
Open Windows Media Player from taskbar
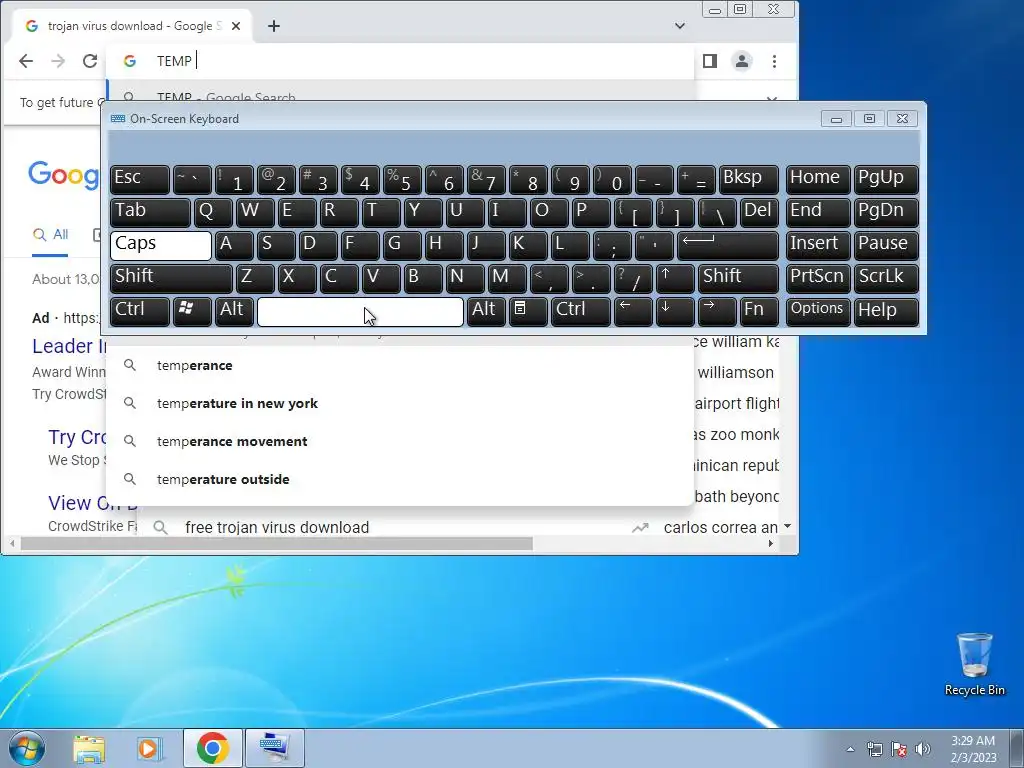(x=150, y=748)
